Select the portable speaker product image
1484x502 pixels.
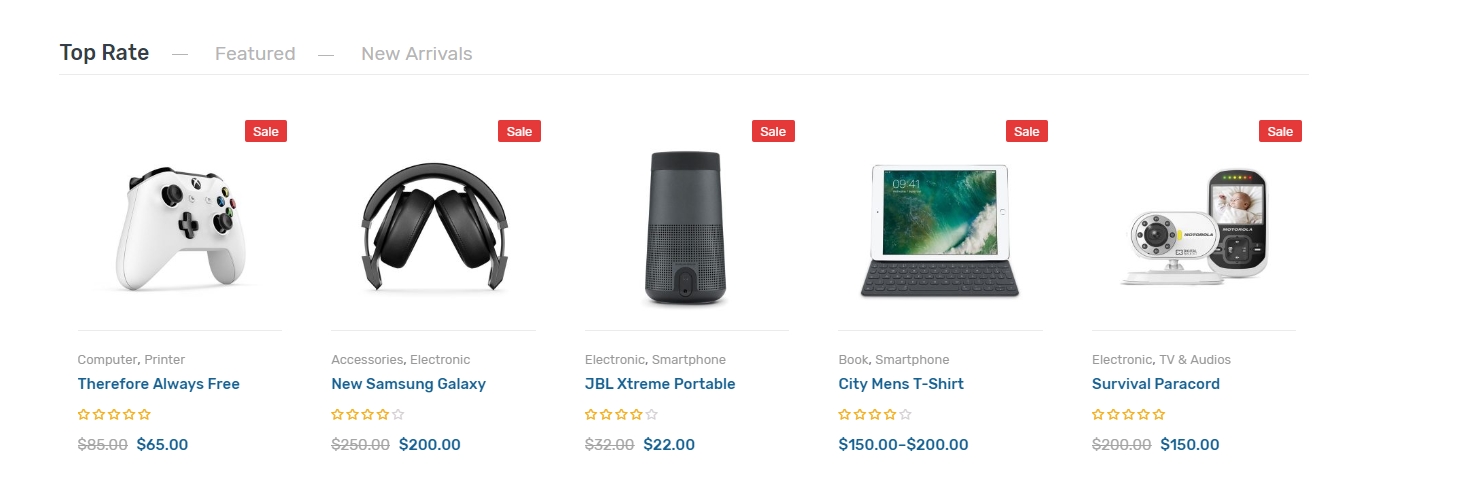(686, 228)
